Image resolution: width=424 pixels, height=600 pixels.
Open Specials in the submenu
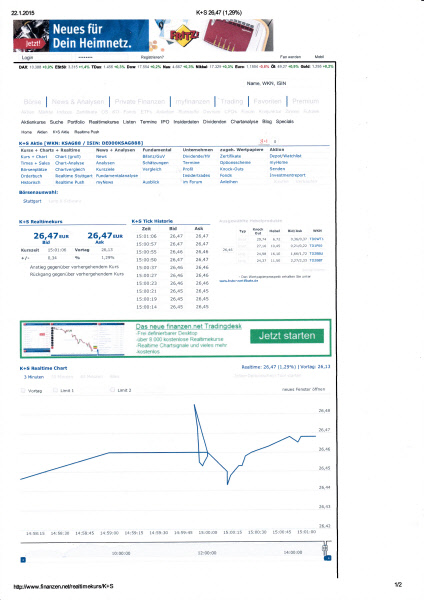tap(285, 121)
